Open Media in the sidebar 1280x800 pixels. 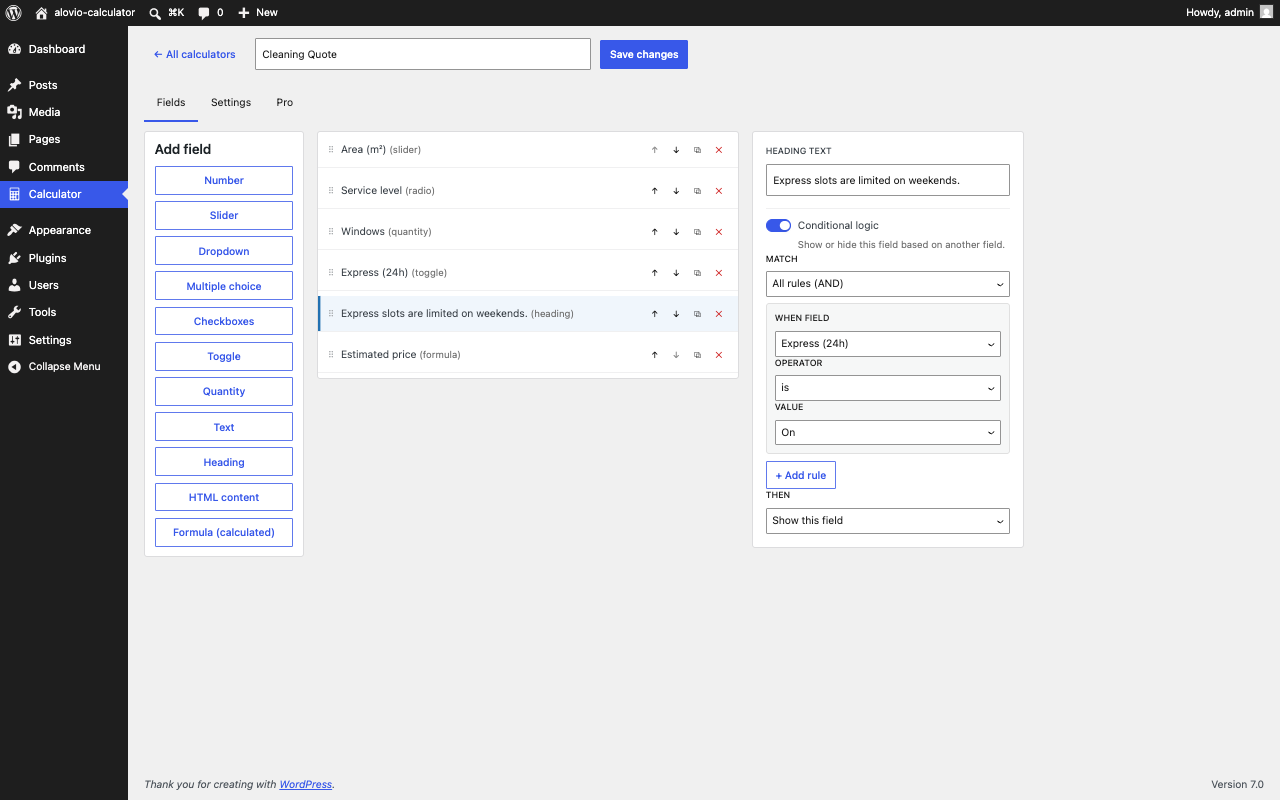(x=64, y=112)
